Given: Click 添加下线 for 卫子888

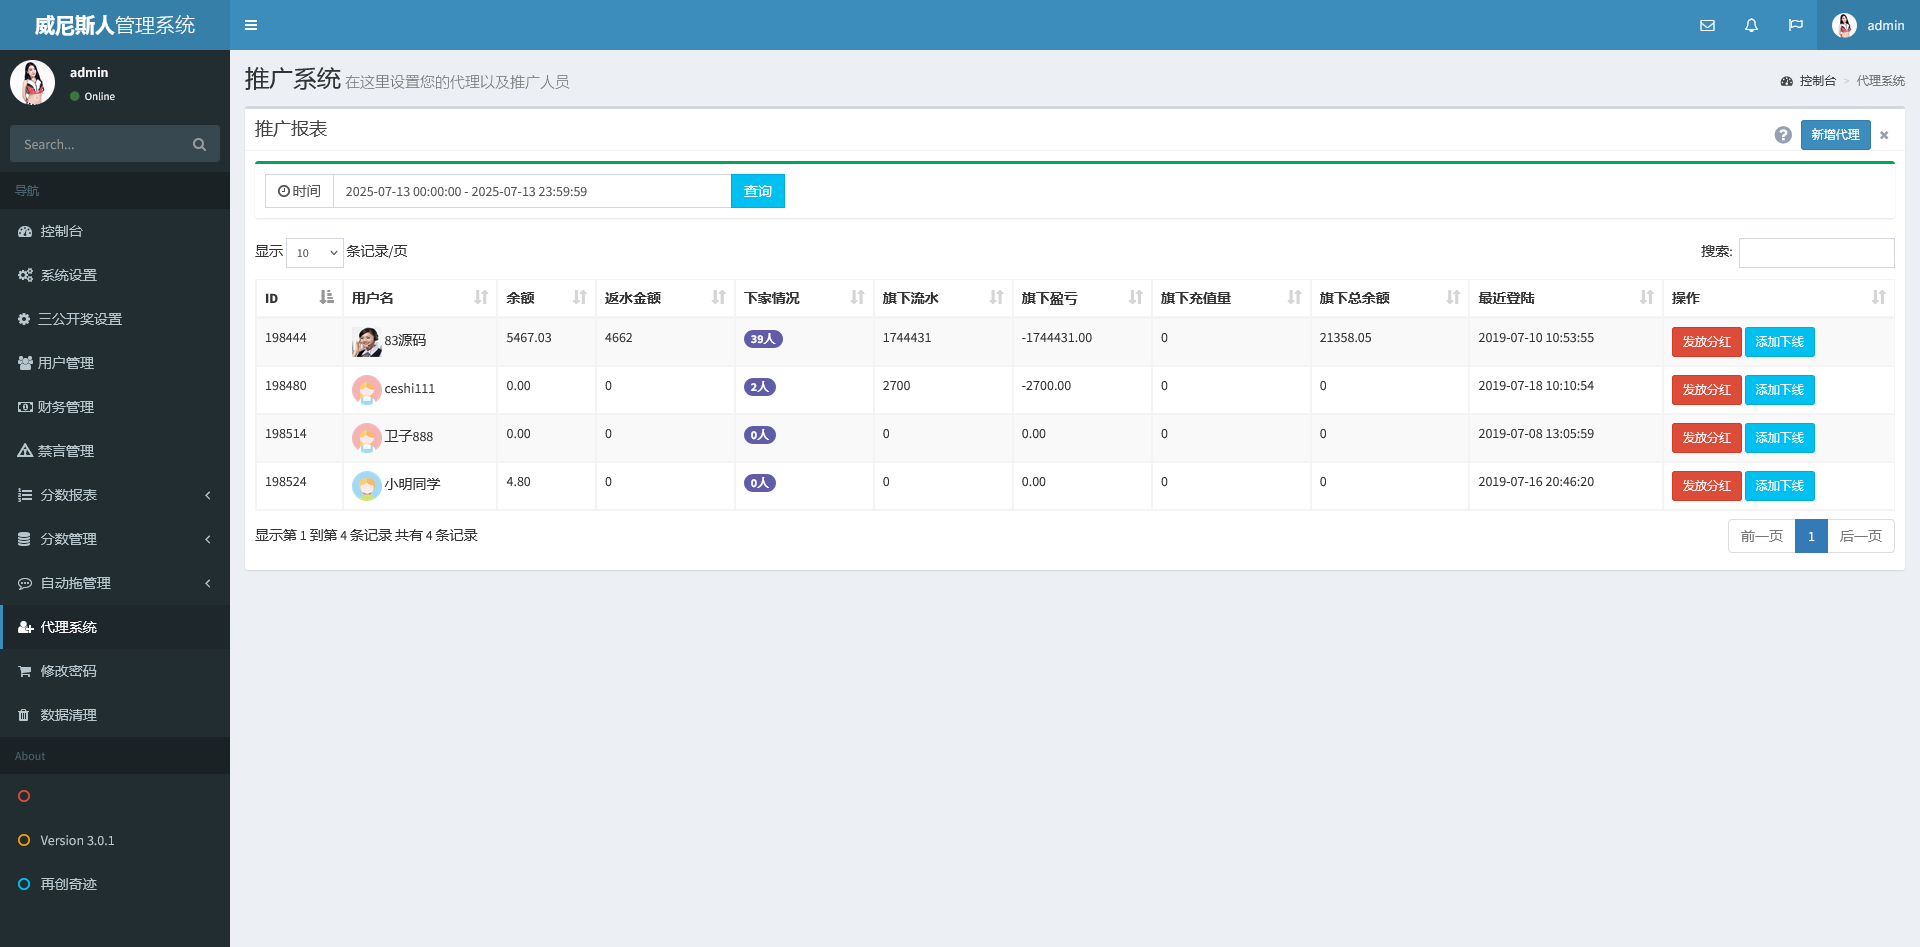Looking at the screenshot, I should tap(1780, 438).
